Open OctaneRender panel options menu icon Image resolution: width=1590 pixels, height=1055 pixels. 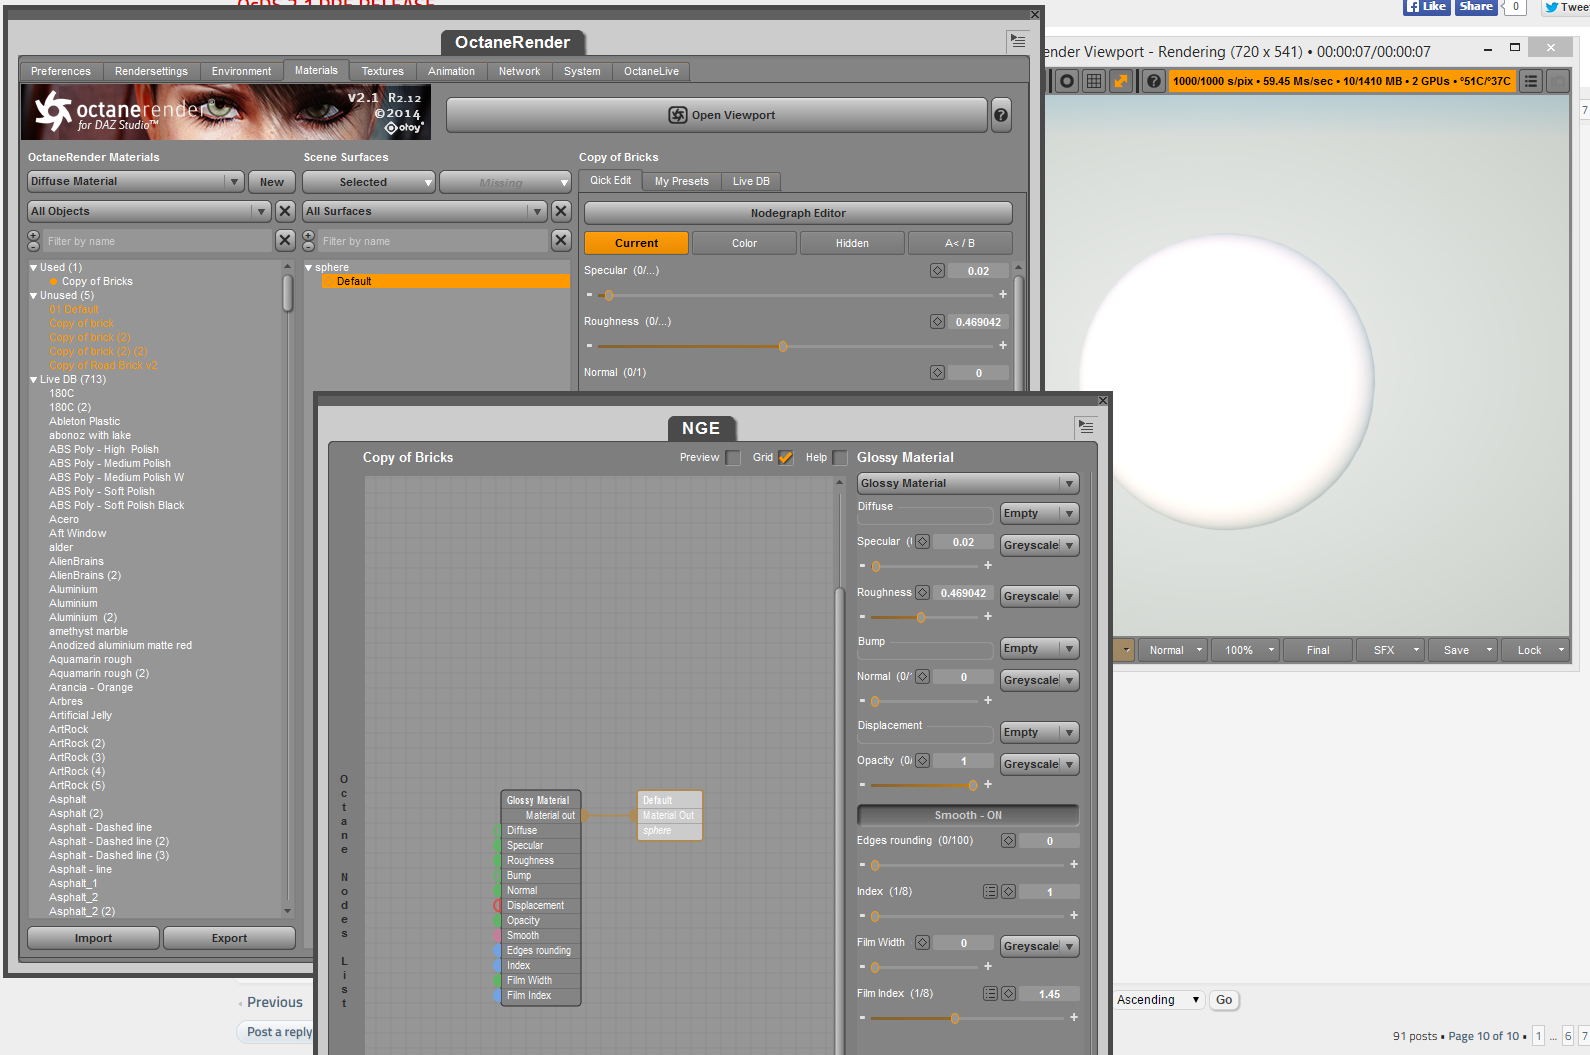click(1018, 41)
